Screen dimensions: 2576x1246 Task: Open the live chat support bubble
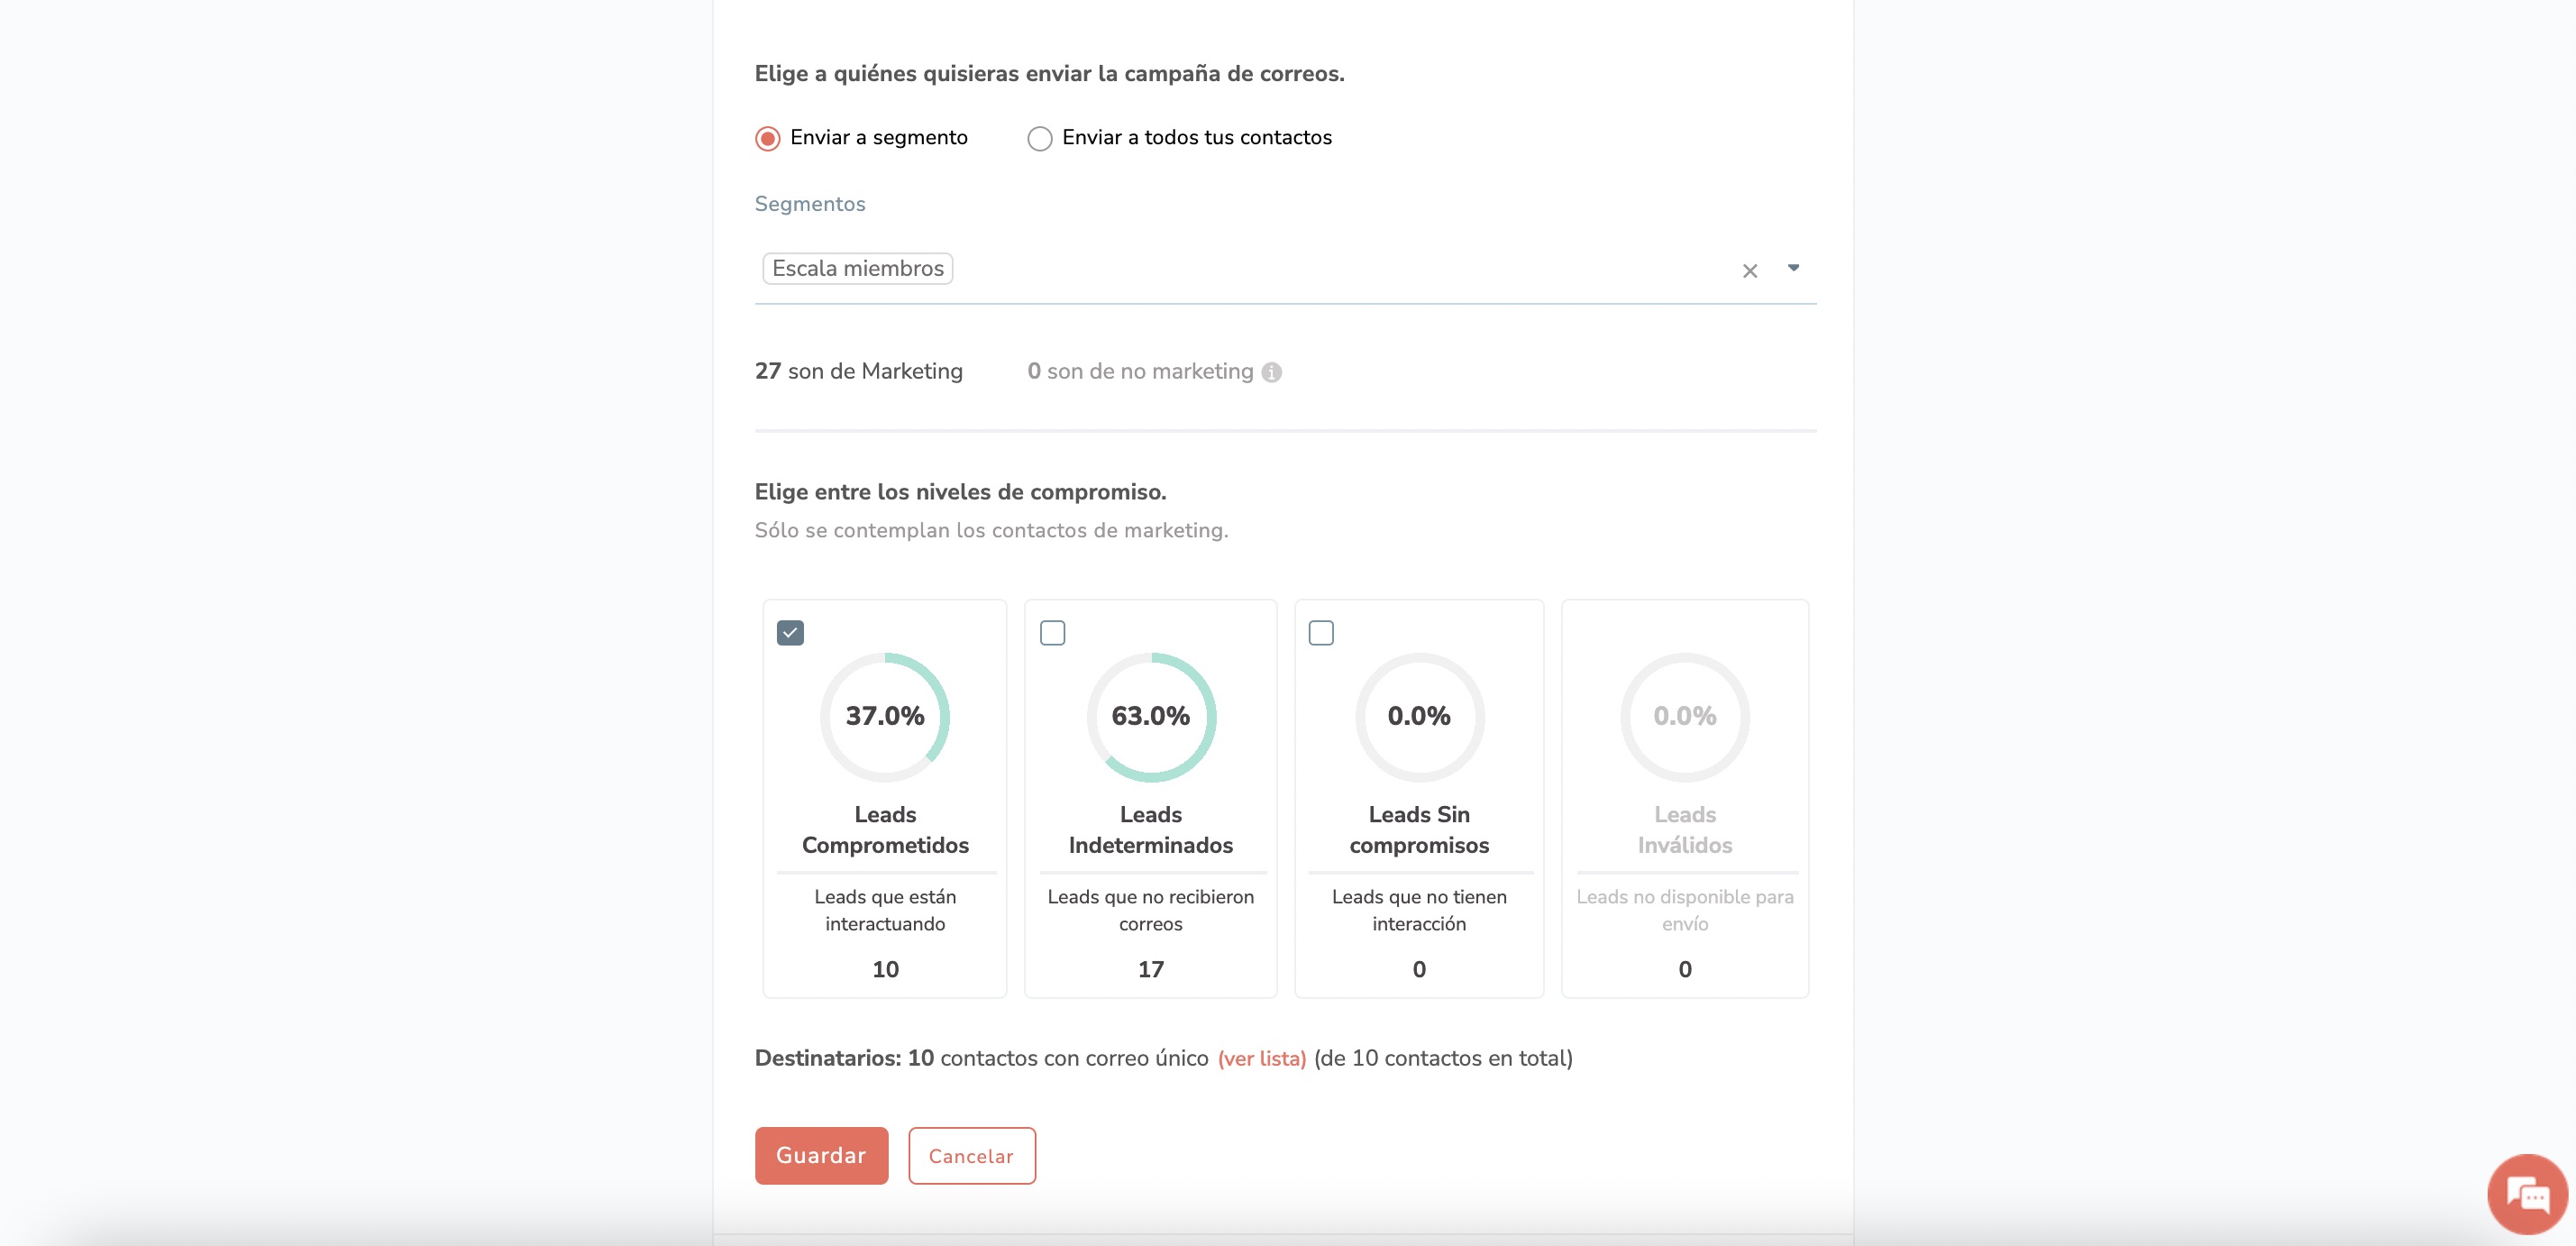pyautogui.click(x=2526, y=1194)
